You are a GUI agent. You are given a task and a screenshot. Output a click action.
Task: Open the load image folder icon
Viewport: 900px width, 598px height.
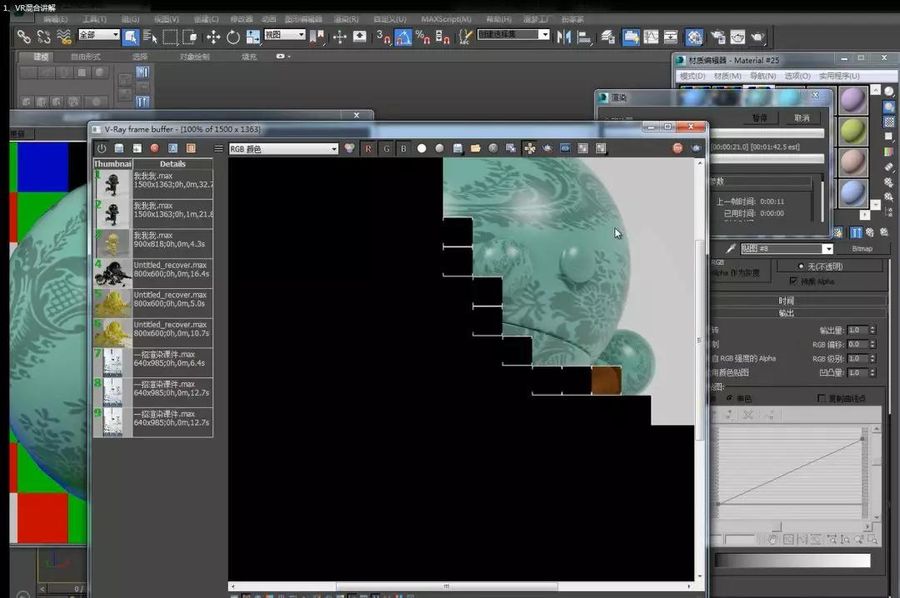(x=475, y=149)
